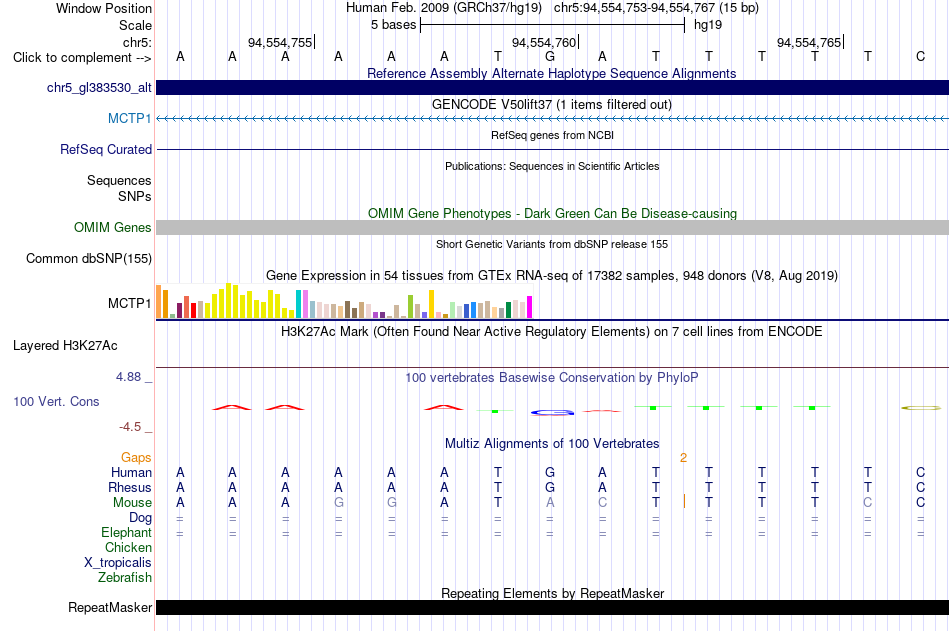The image size is (950, 631).
Task: Click the magenta bar in GTEx expression graph
Action: tap(530, 307)
